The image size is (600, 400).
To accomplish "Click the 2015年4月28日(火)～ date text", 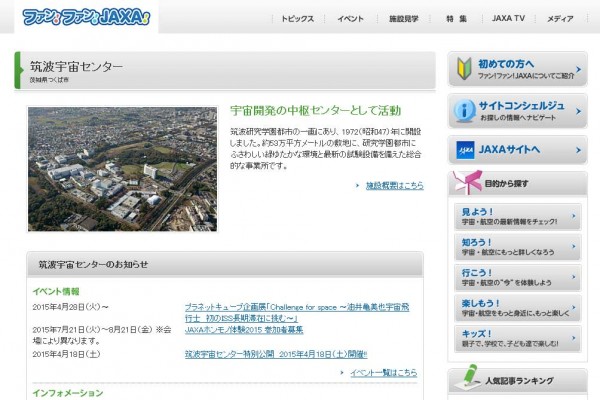I will click(70, 307).
